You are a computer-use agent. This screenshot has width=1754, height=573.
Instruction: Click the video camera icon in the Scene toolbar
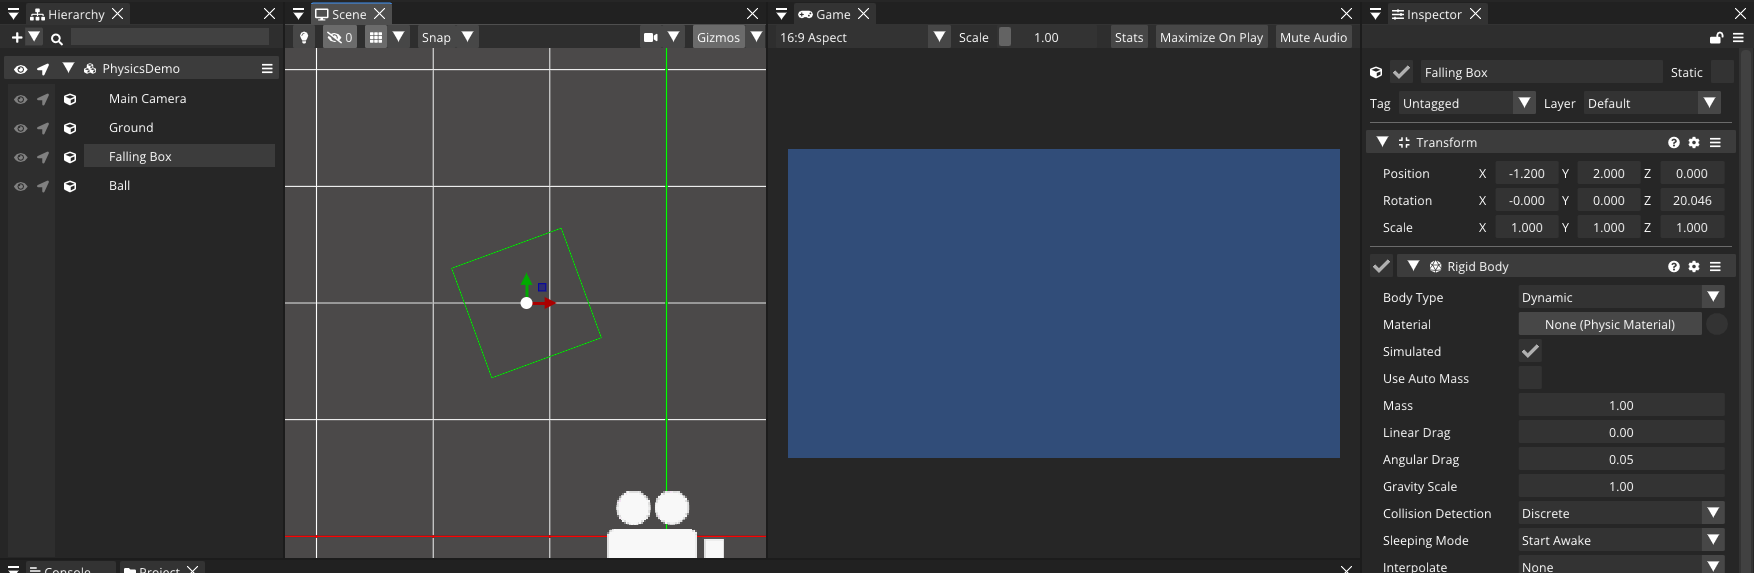(651, 37)
